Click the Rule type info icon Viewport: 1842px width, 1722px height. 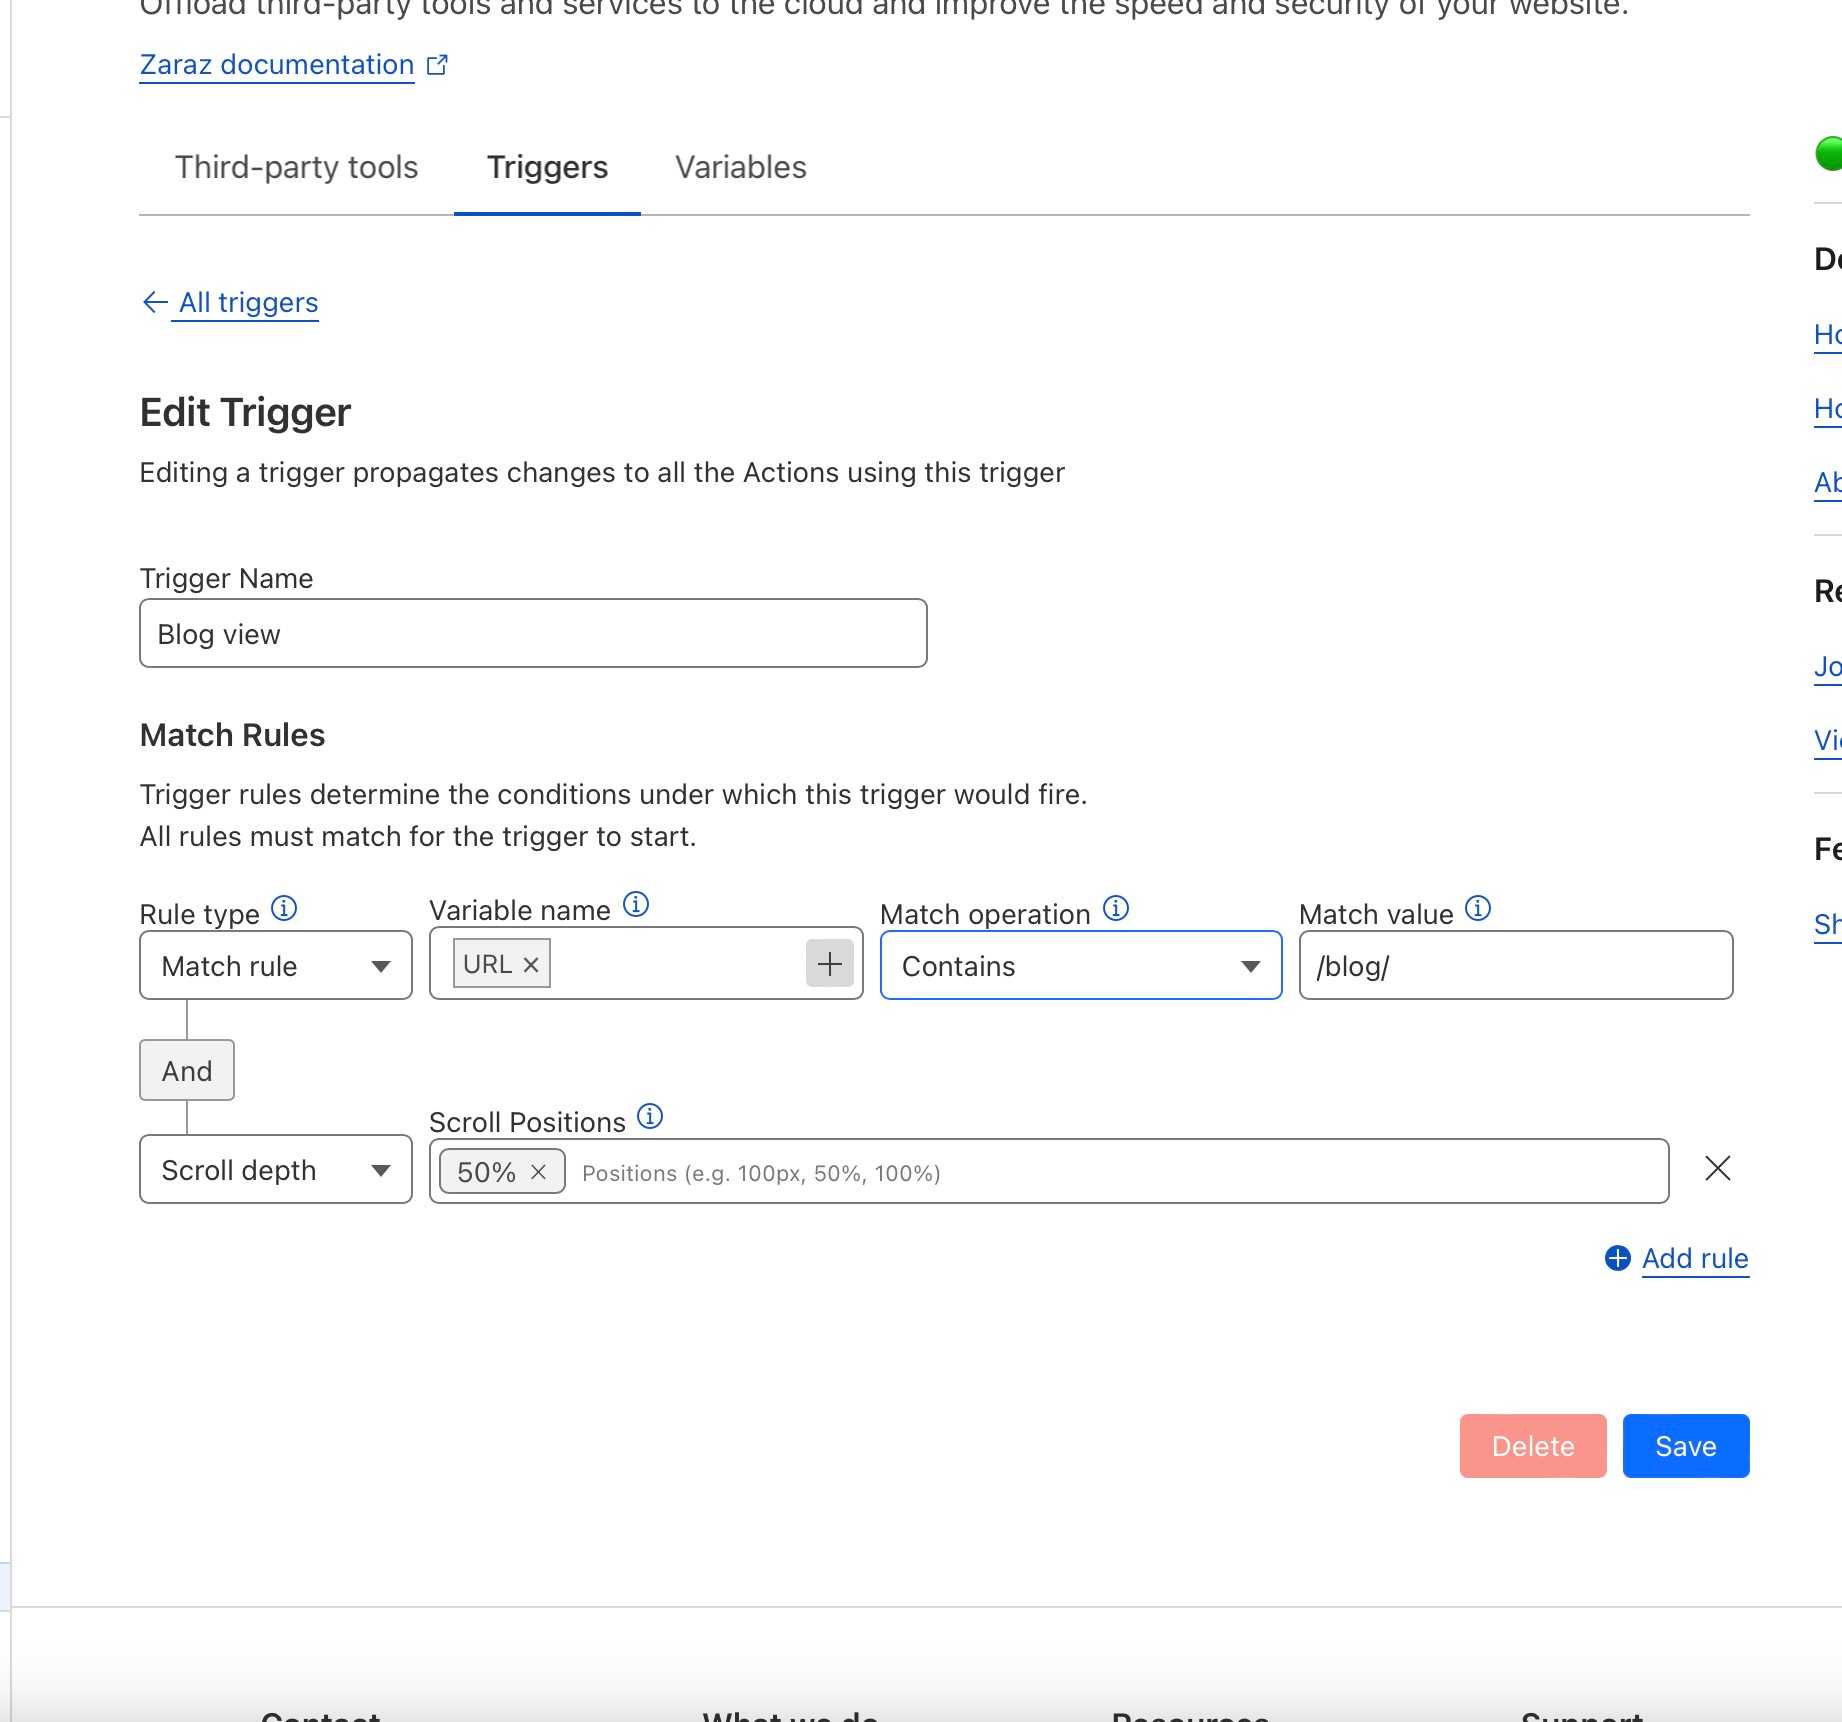coord(284,908)
